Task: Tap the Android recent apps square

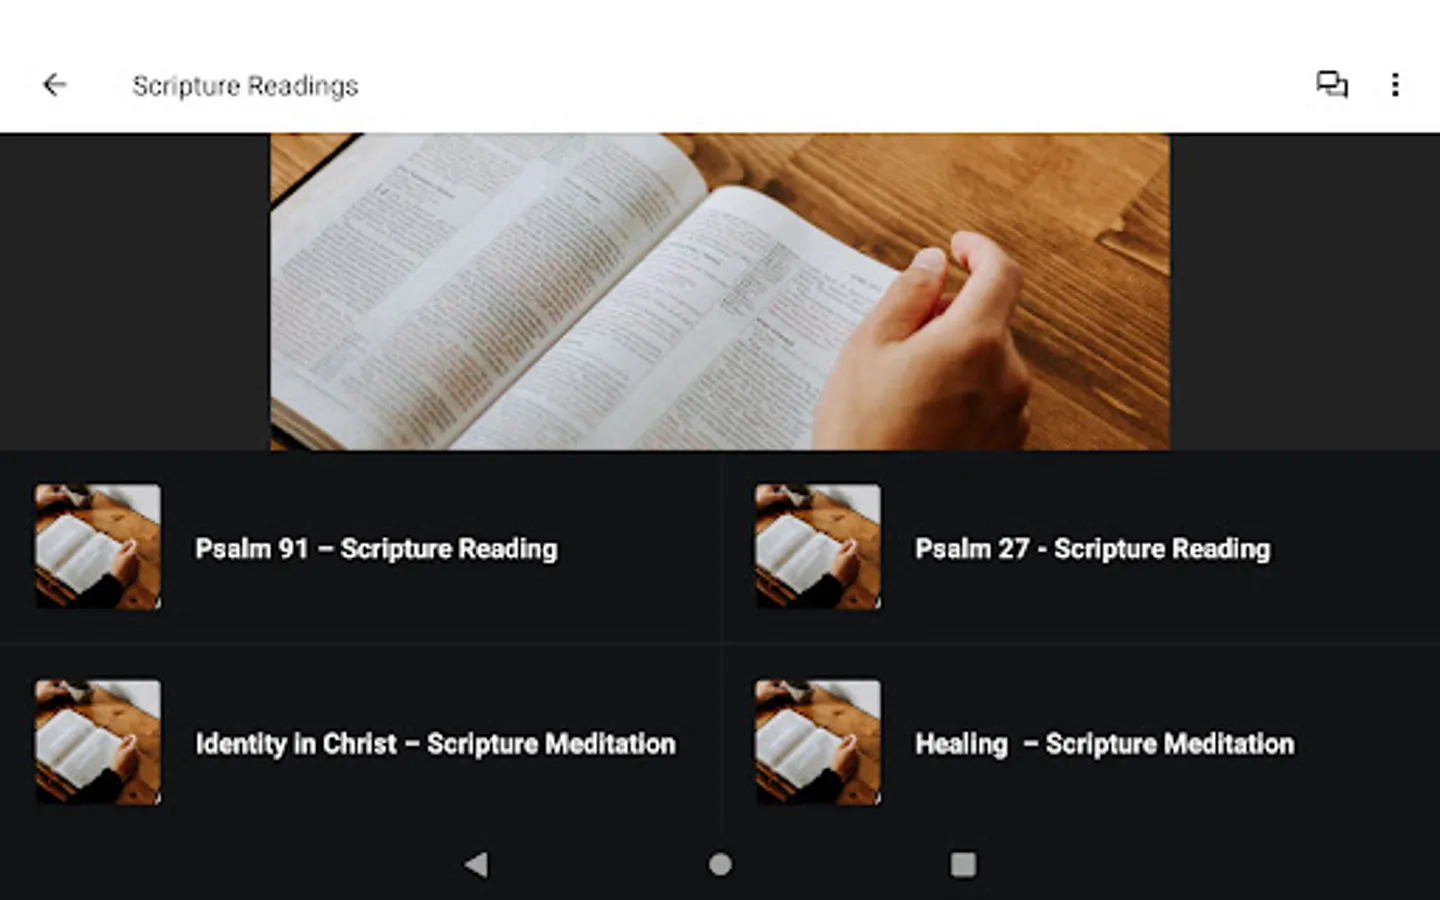Action: click(963, 865)
